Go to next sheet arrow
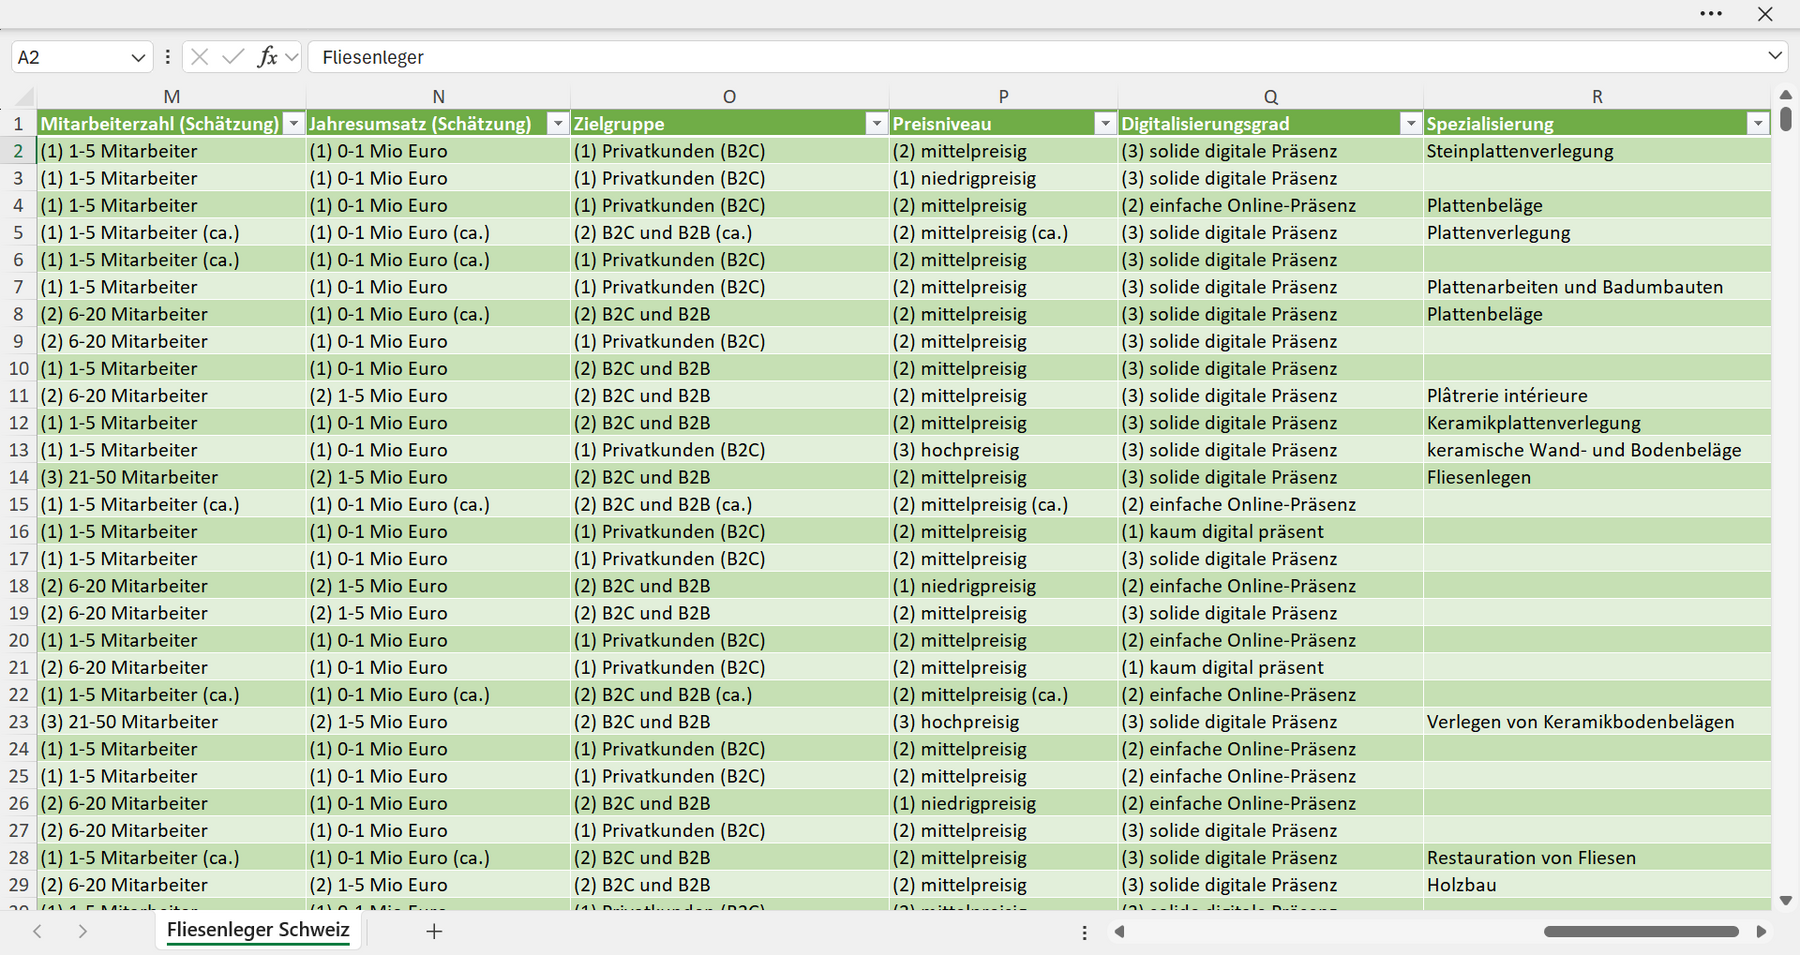The width and height of the screenshot is (1800, 955). coord(83,931)
